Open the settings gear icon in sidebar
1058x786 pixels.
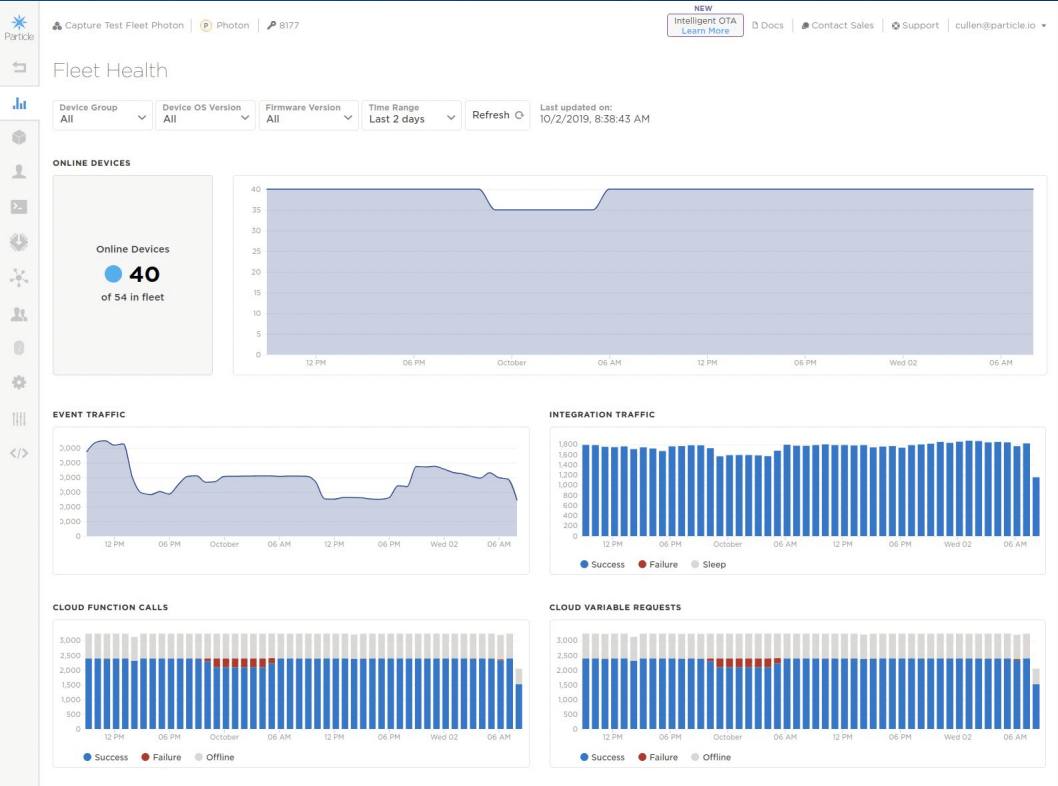(18, 381)
